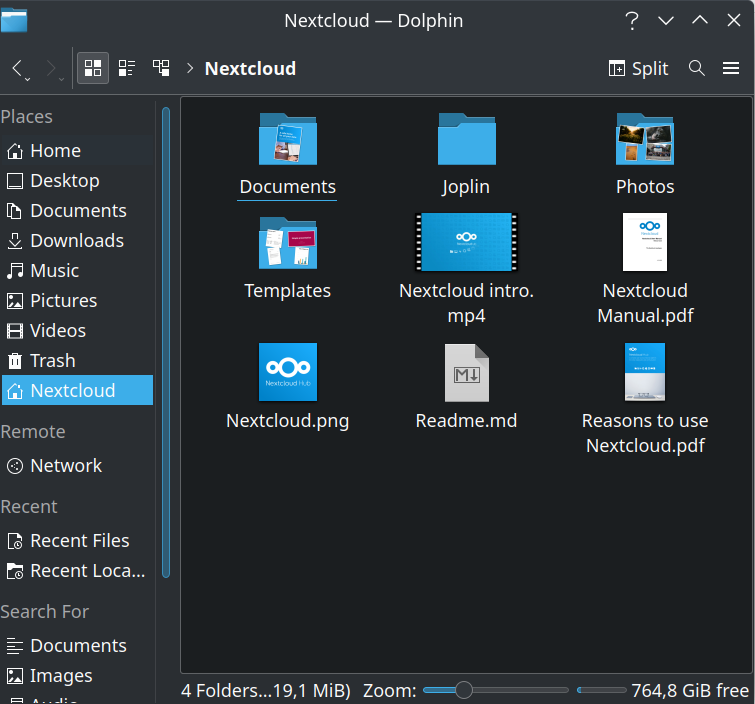Go back with the back arrow button
The width and height of the screenshot is (755, 704).
(17, 68)
